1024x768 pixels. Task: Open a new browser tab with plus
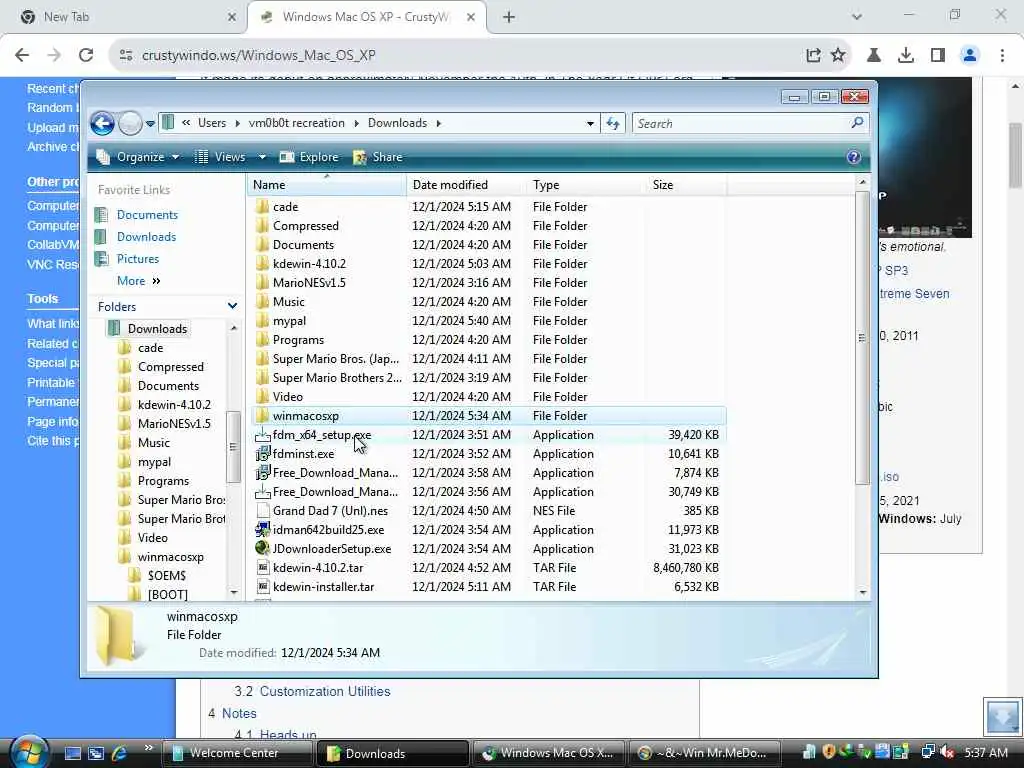509,17
